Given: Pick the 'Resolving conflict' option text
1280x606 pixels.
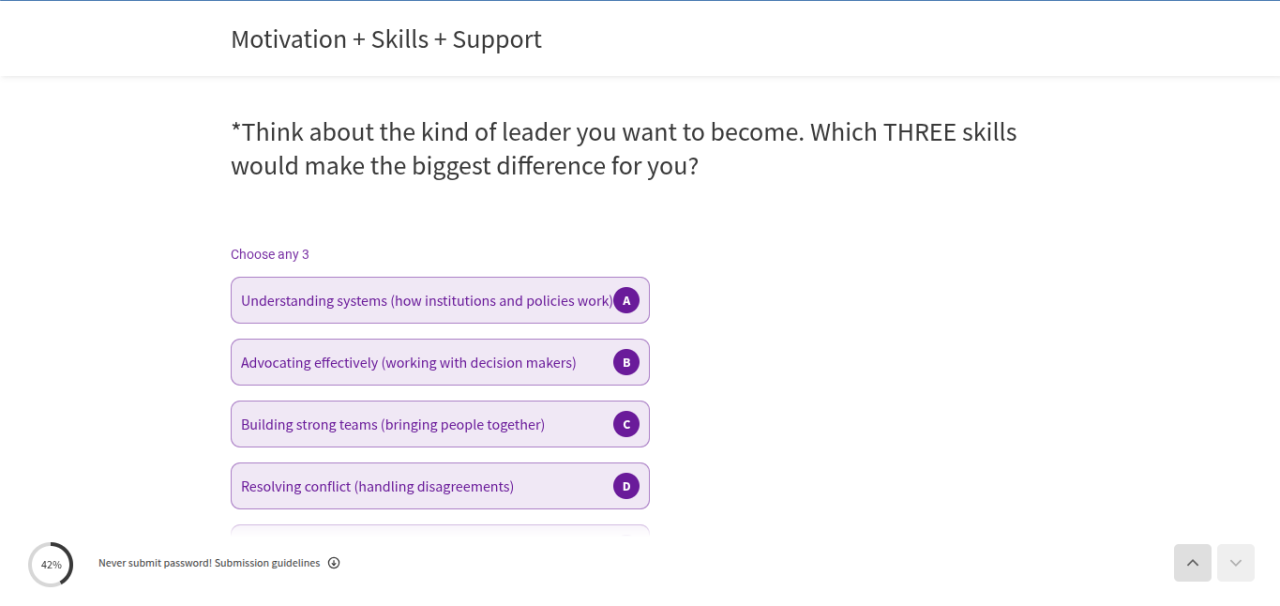Looking at the screenshot, I should (377, 486).
